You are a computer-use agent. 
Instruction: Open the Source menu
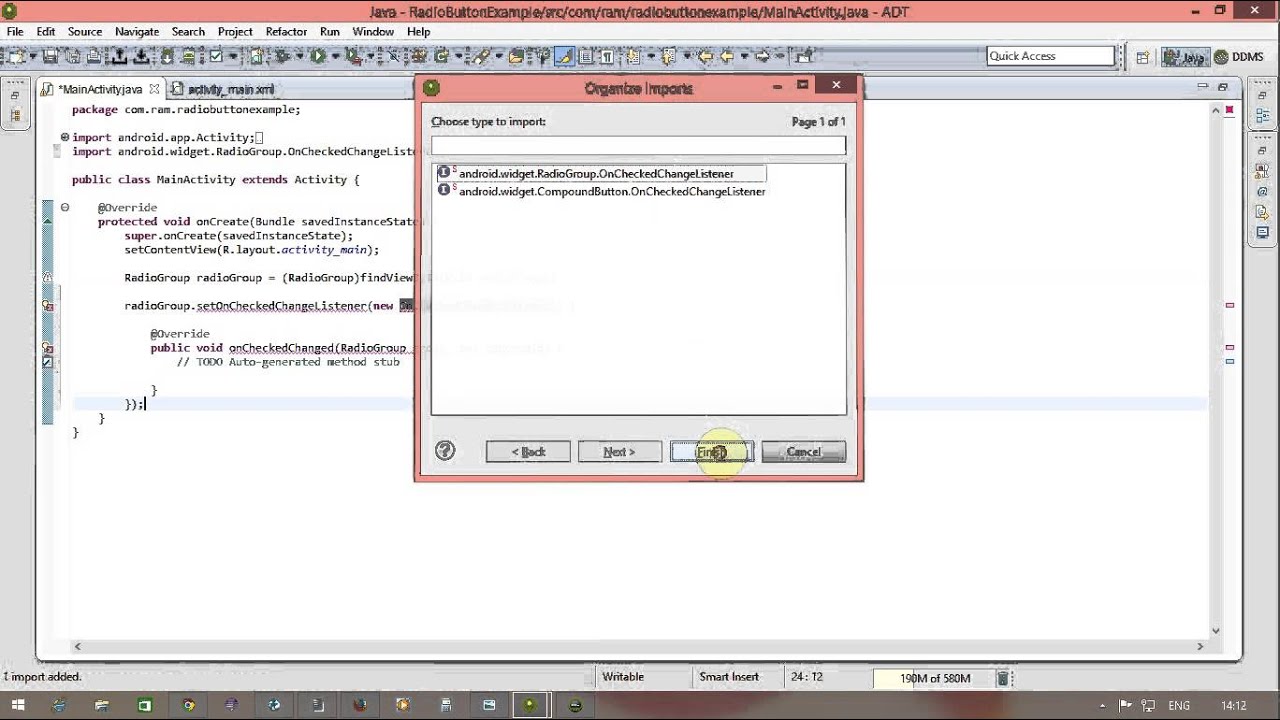coord(85,32)
